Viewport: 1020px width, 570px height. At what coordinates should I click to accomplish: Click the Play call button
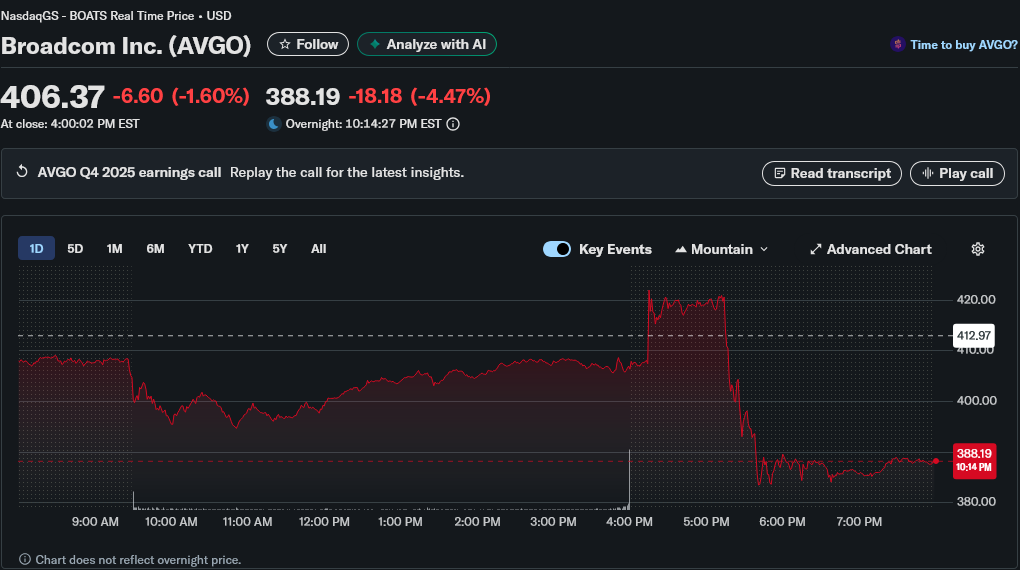coord(957,174)
